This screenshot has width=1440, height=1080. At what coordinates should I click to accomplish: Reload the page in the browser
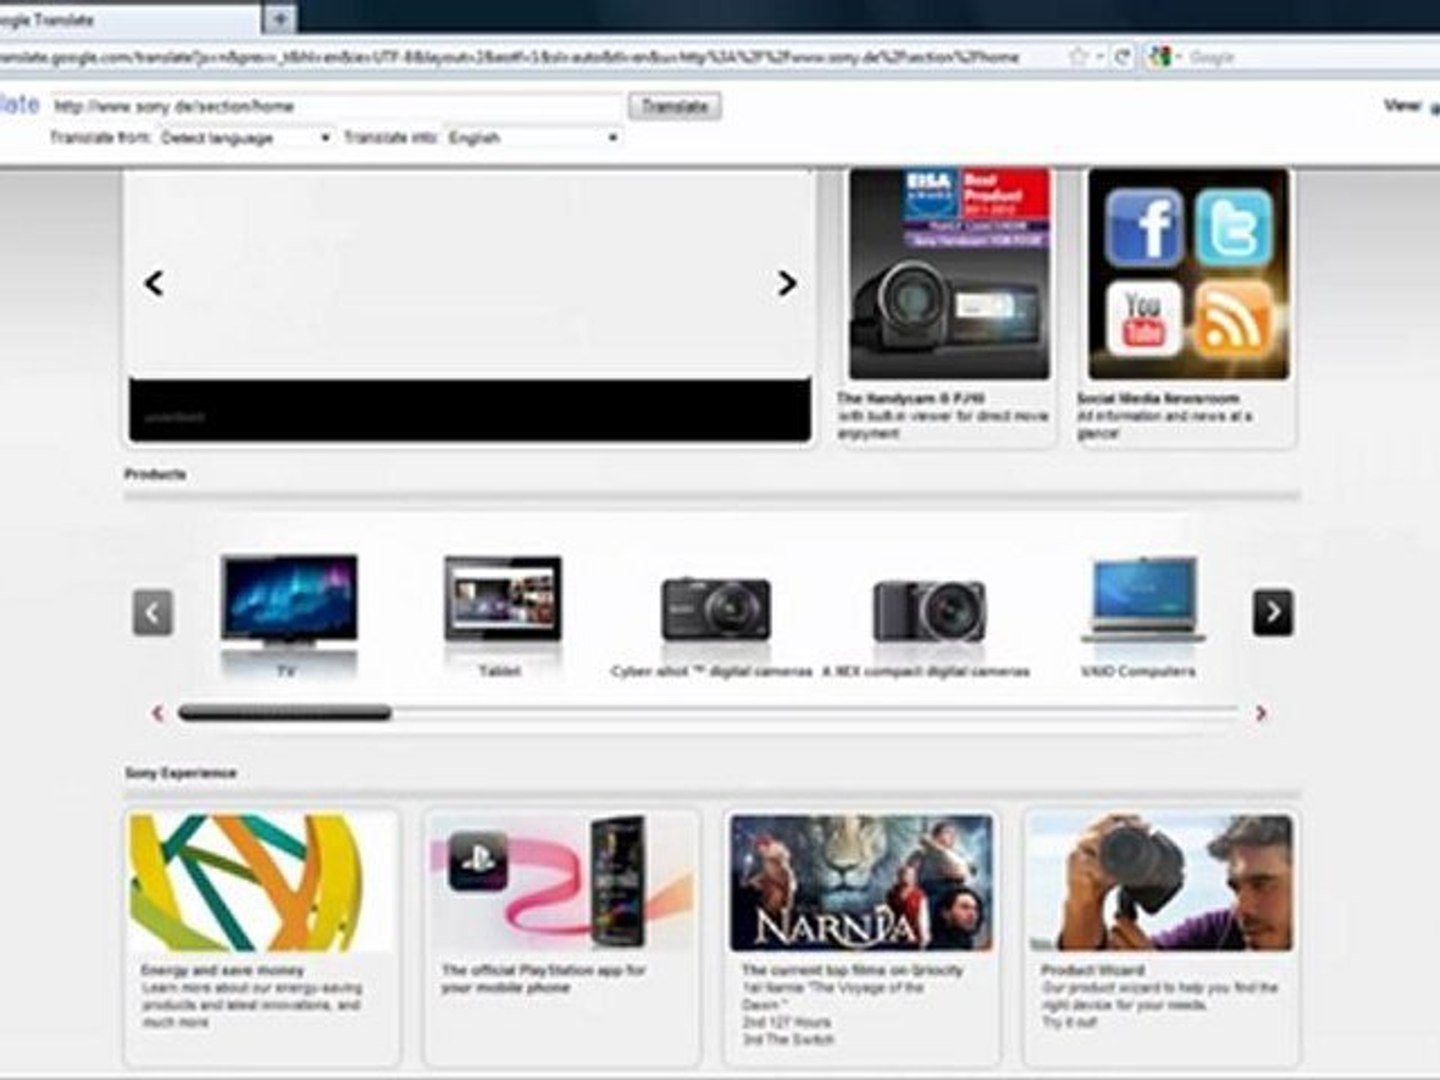pos(1122,57)
